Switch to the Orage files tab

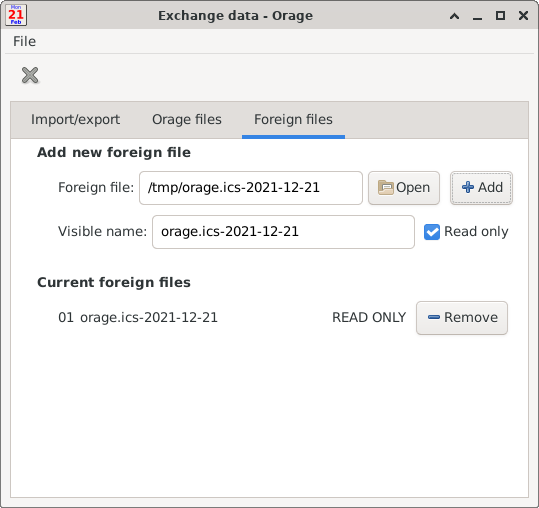(x=187, y=120)
